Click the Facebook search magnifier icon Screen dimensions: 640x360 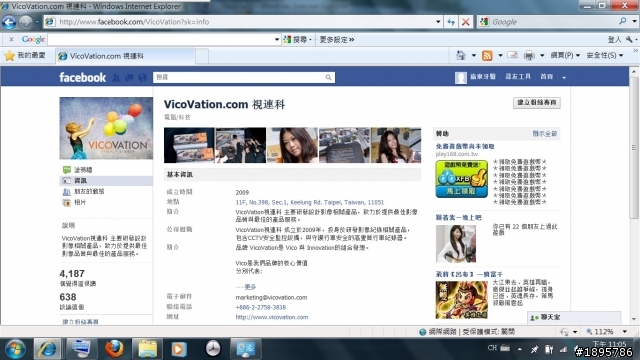(x=329, y=77)
